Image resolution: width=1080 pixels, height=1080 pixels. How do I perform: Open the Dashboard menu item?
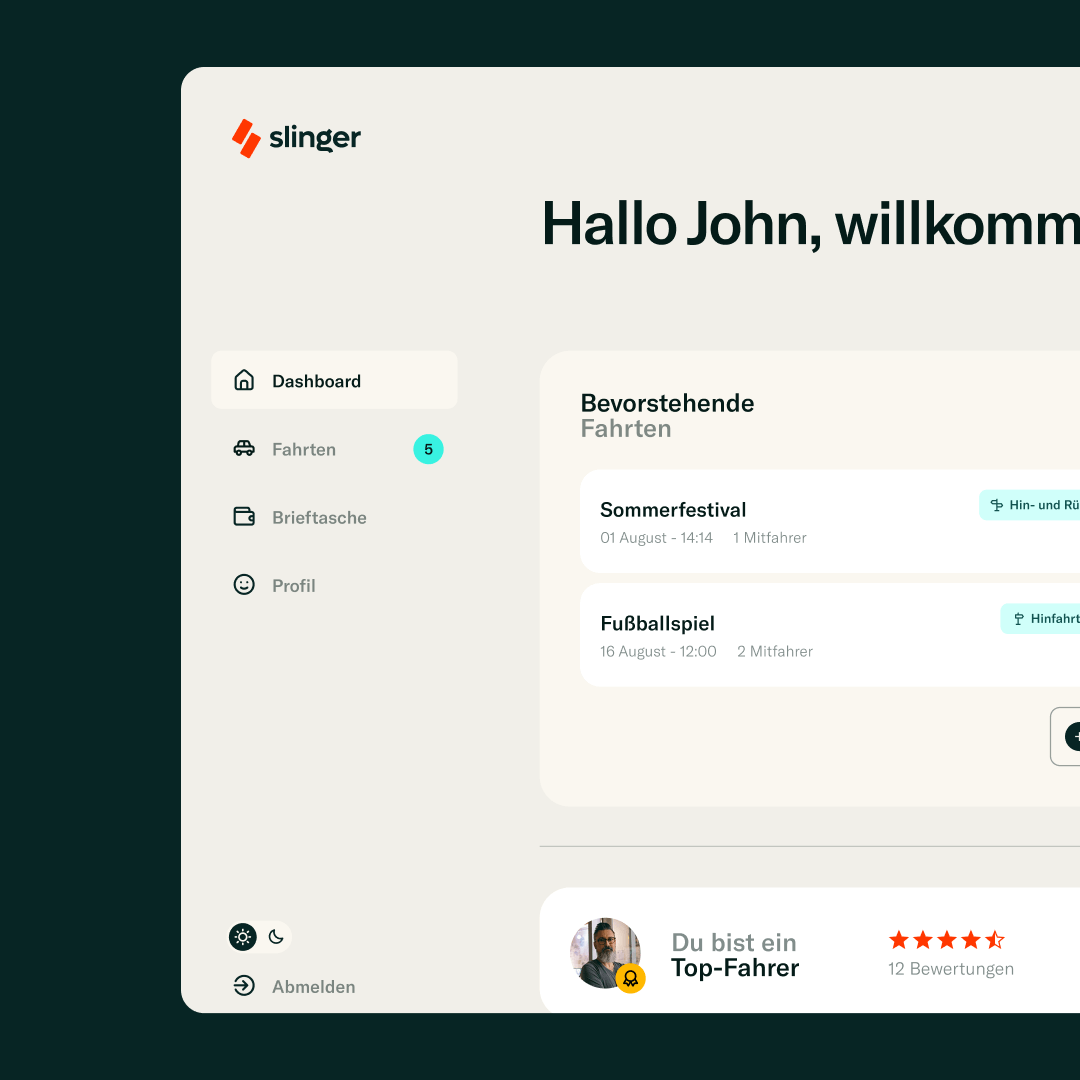pyautogui.click(x=334, y=380)
